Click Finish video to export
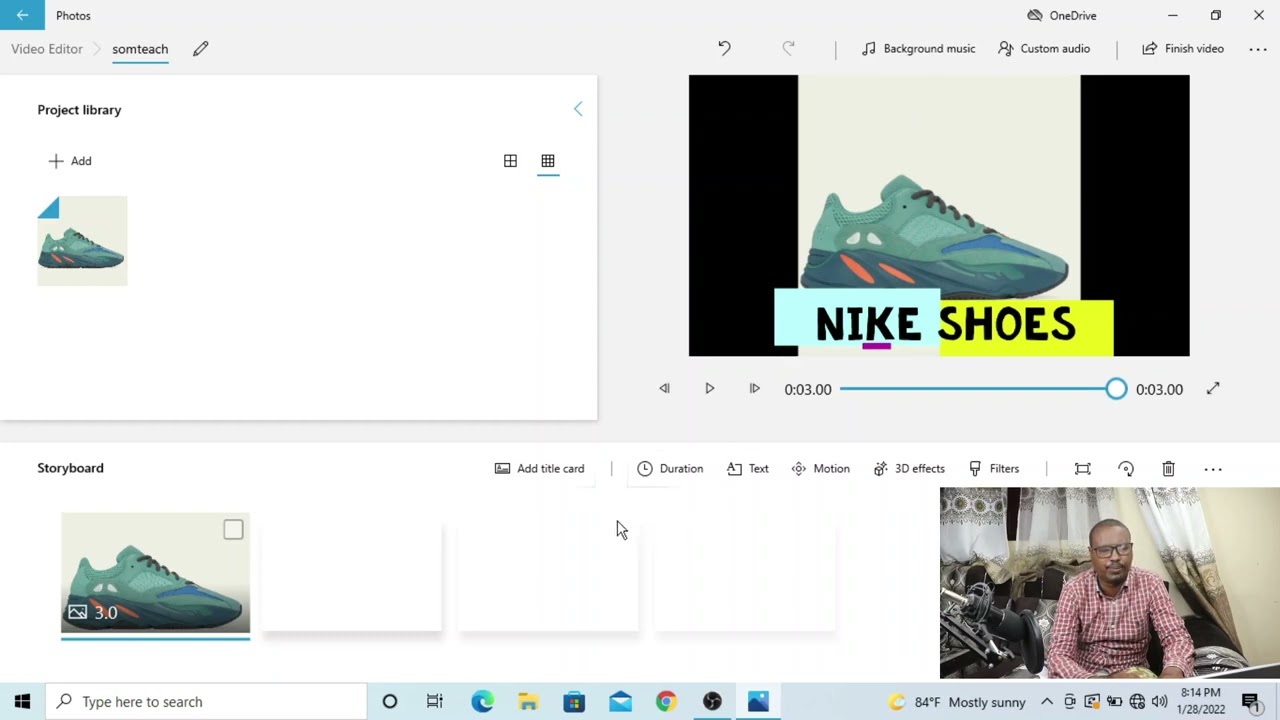The image size is (1280, 720). pos(1183,49)
